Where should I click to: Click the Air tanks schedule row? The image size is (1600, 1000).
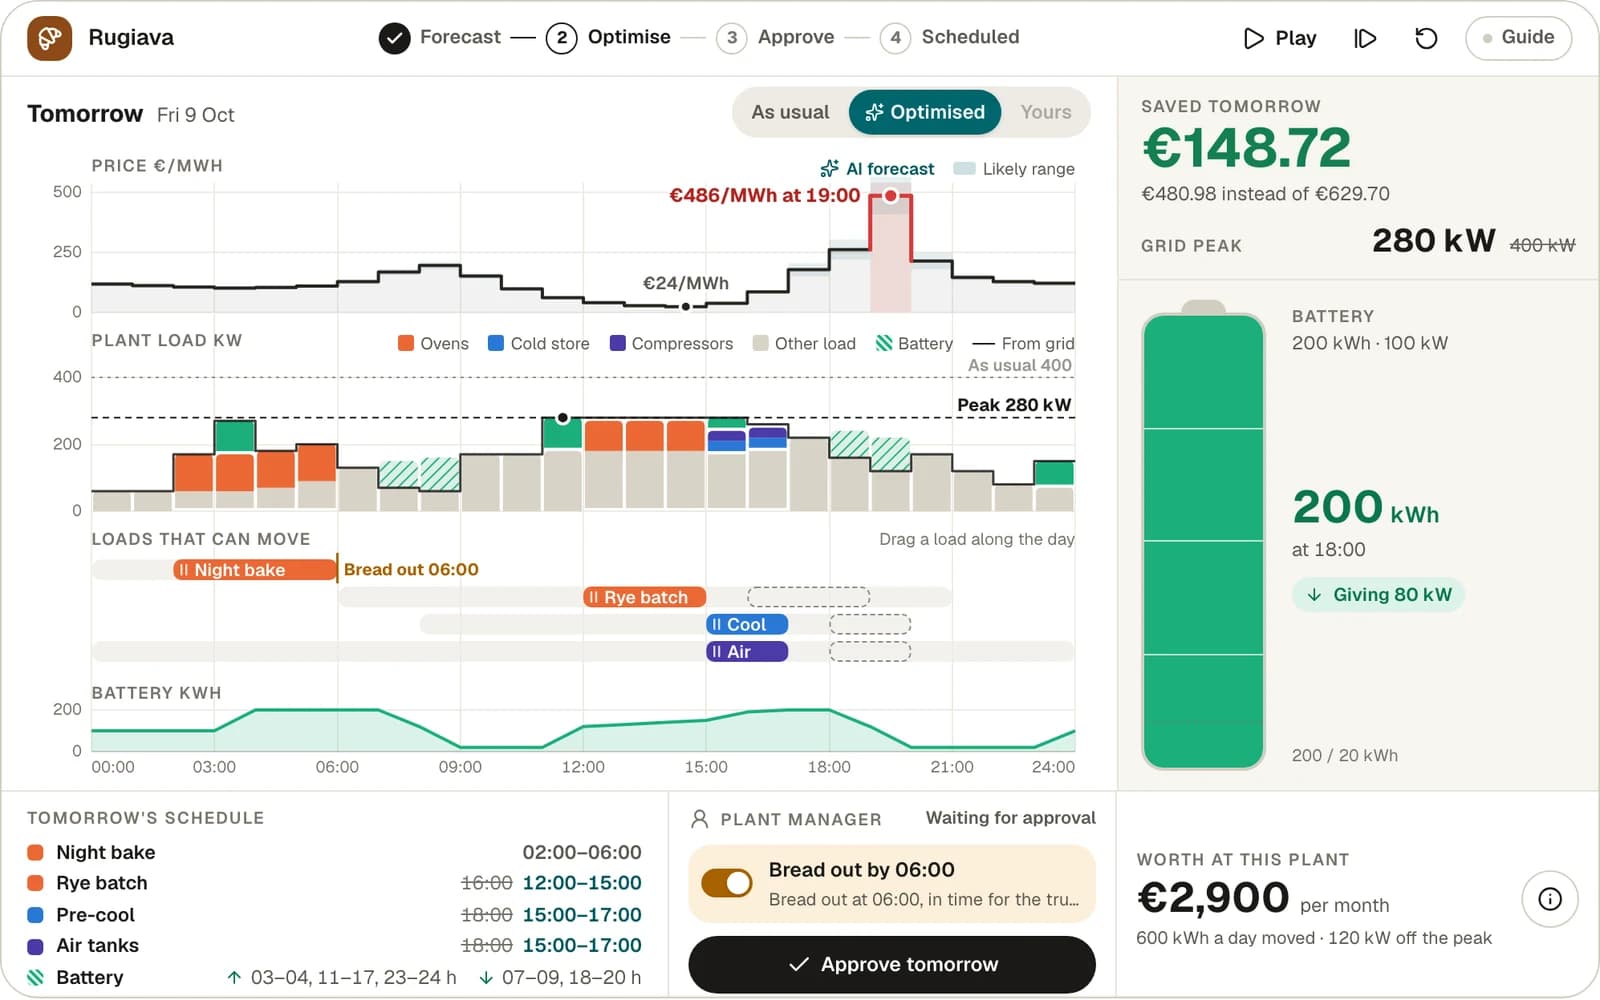pos(334,946)
